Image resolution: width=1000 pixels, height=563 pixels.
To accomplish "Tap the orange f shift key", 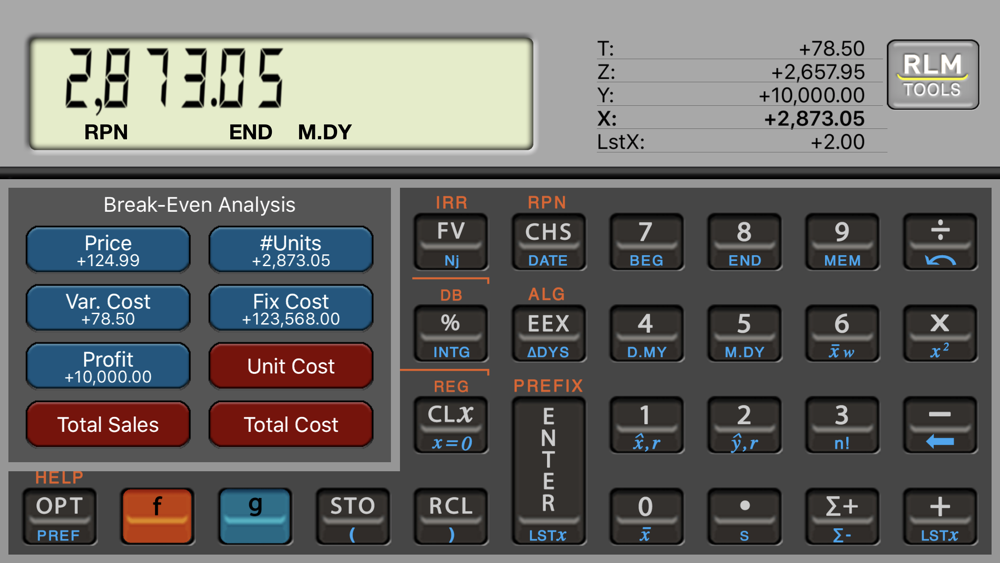I will coord(157,516).
